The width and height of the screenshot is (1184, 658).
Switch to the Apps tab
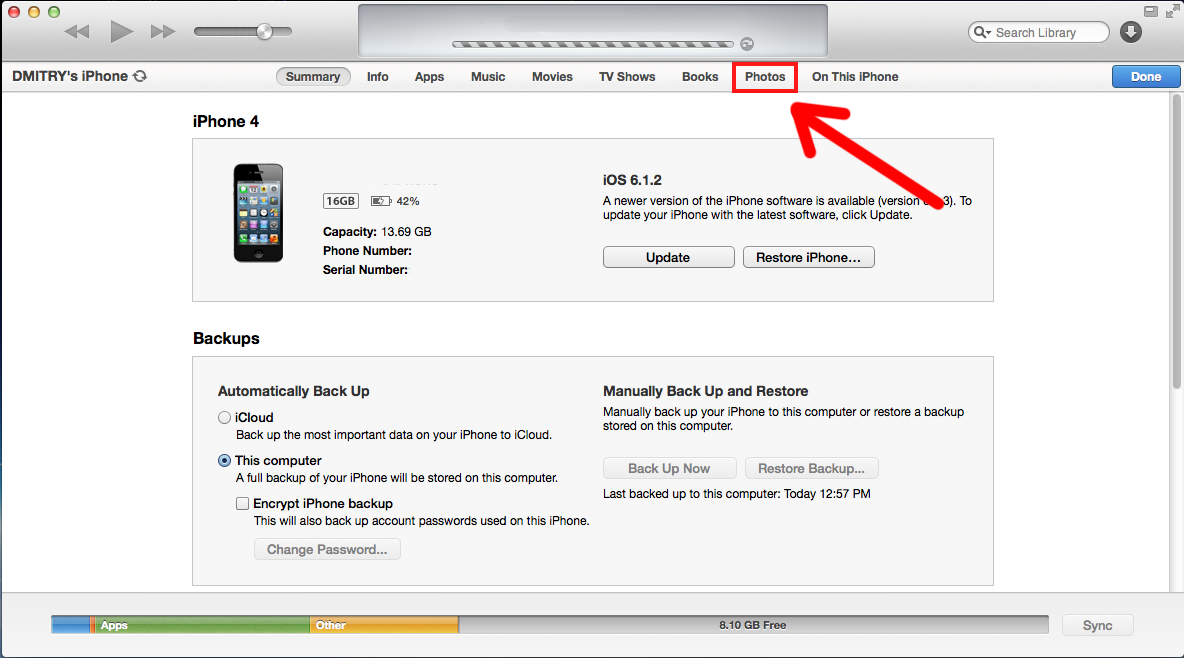pos(429,77)
